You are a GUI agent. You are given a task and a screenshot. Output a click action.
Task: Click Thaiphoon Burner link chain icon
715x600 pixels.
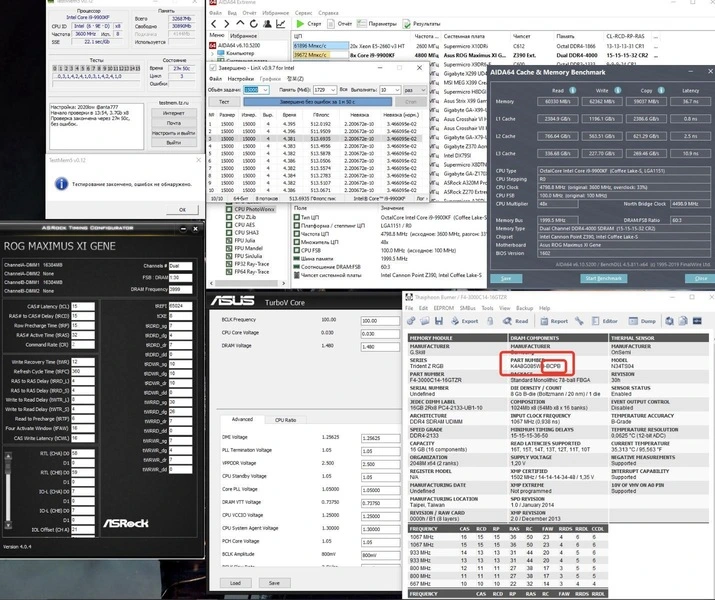pos(411,321)
